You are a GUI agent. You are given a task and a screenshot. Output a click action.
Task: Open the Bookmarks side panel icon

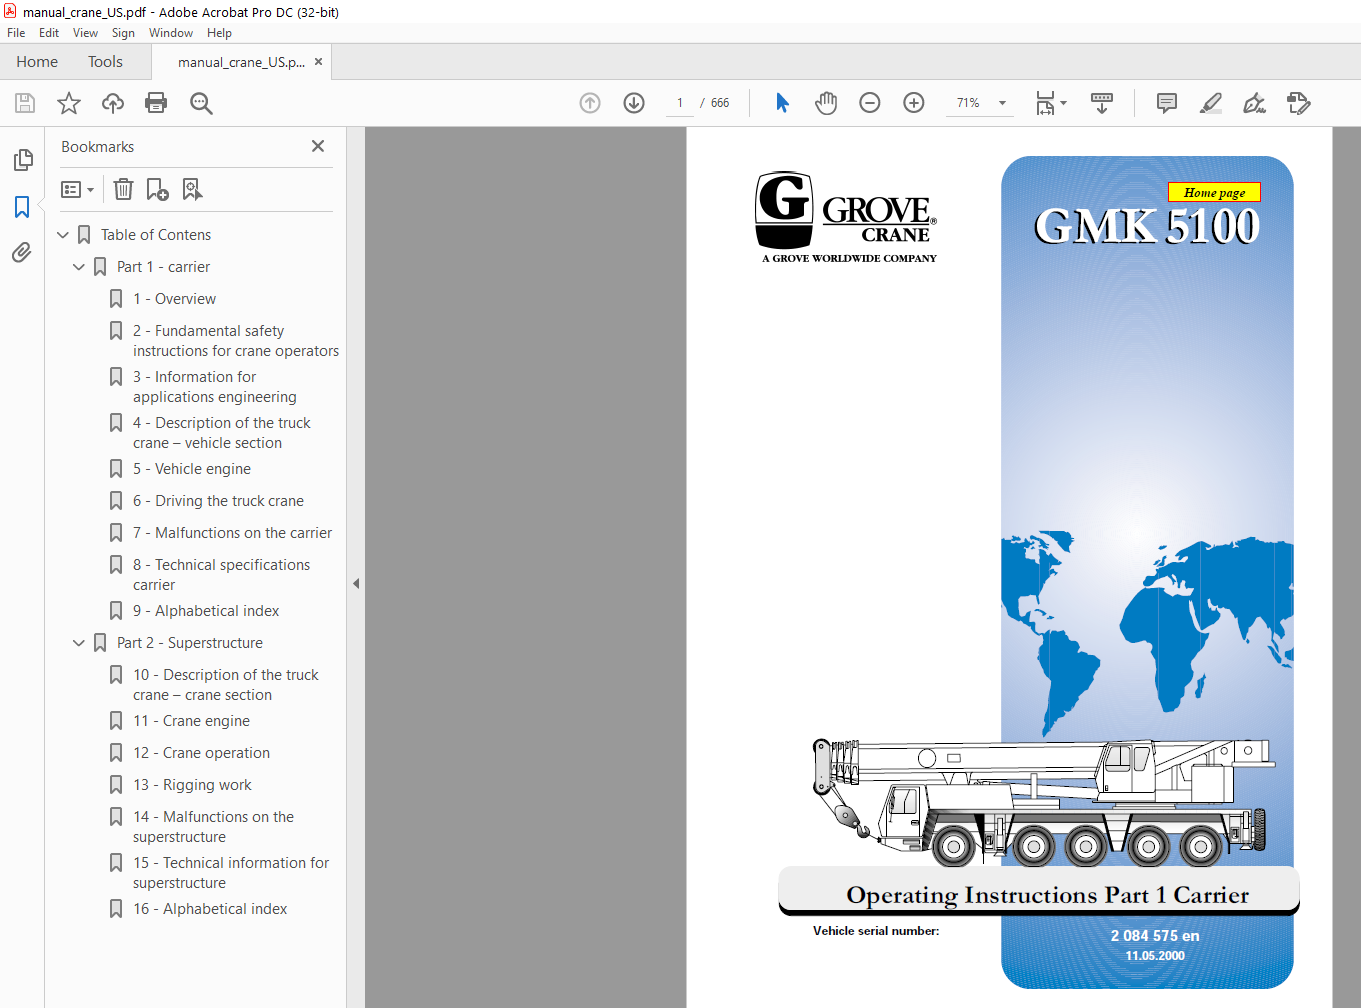pos(22,207)
